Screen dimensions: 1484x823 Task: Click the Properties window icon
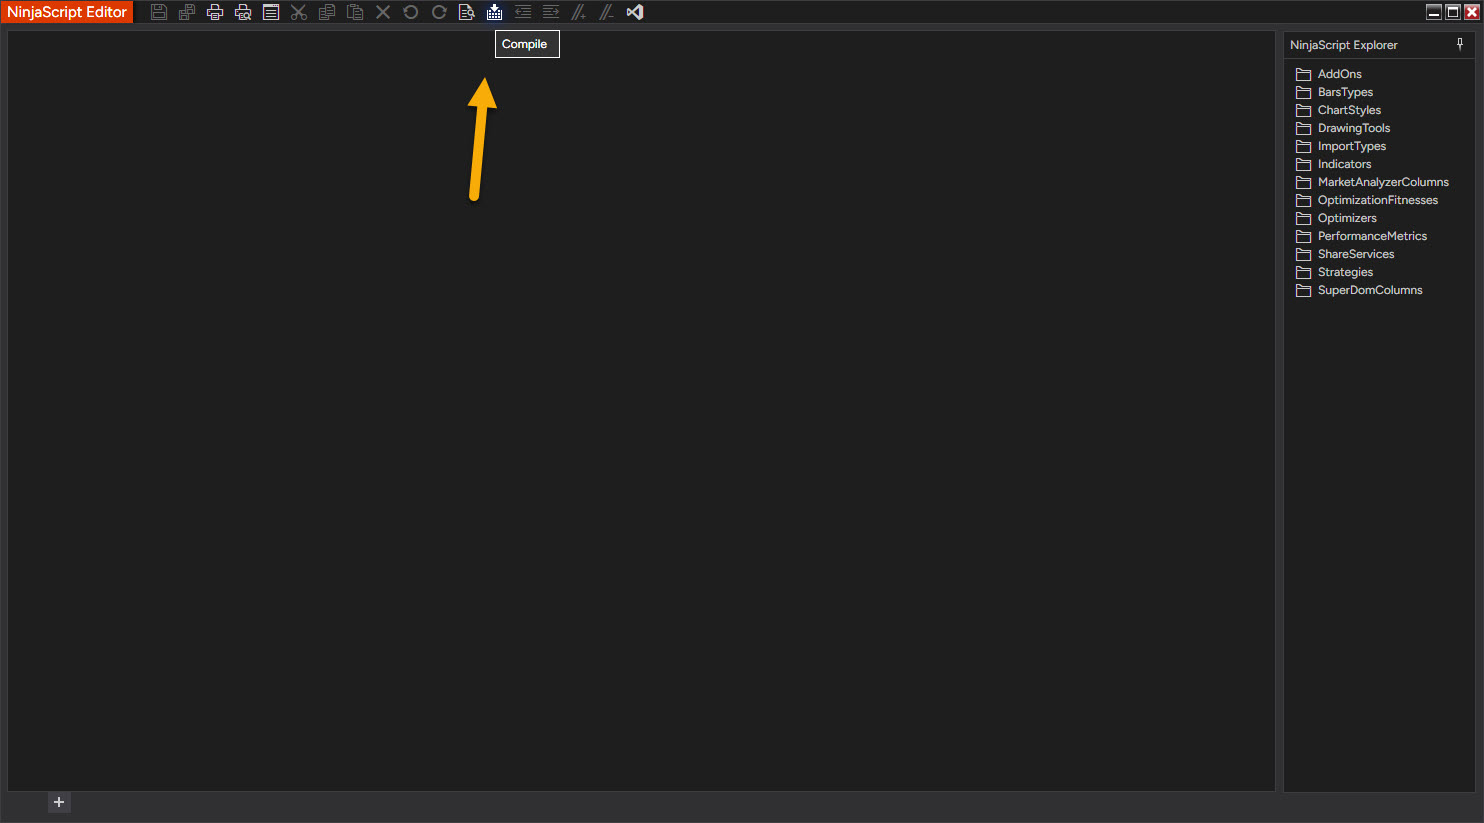click(271, 12)
